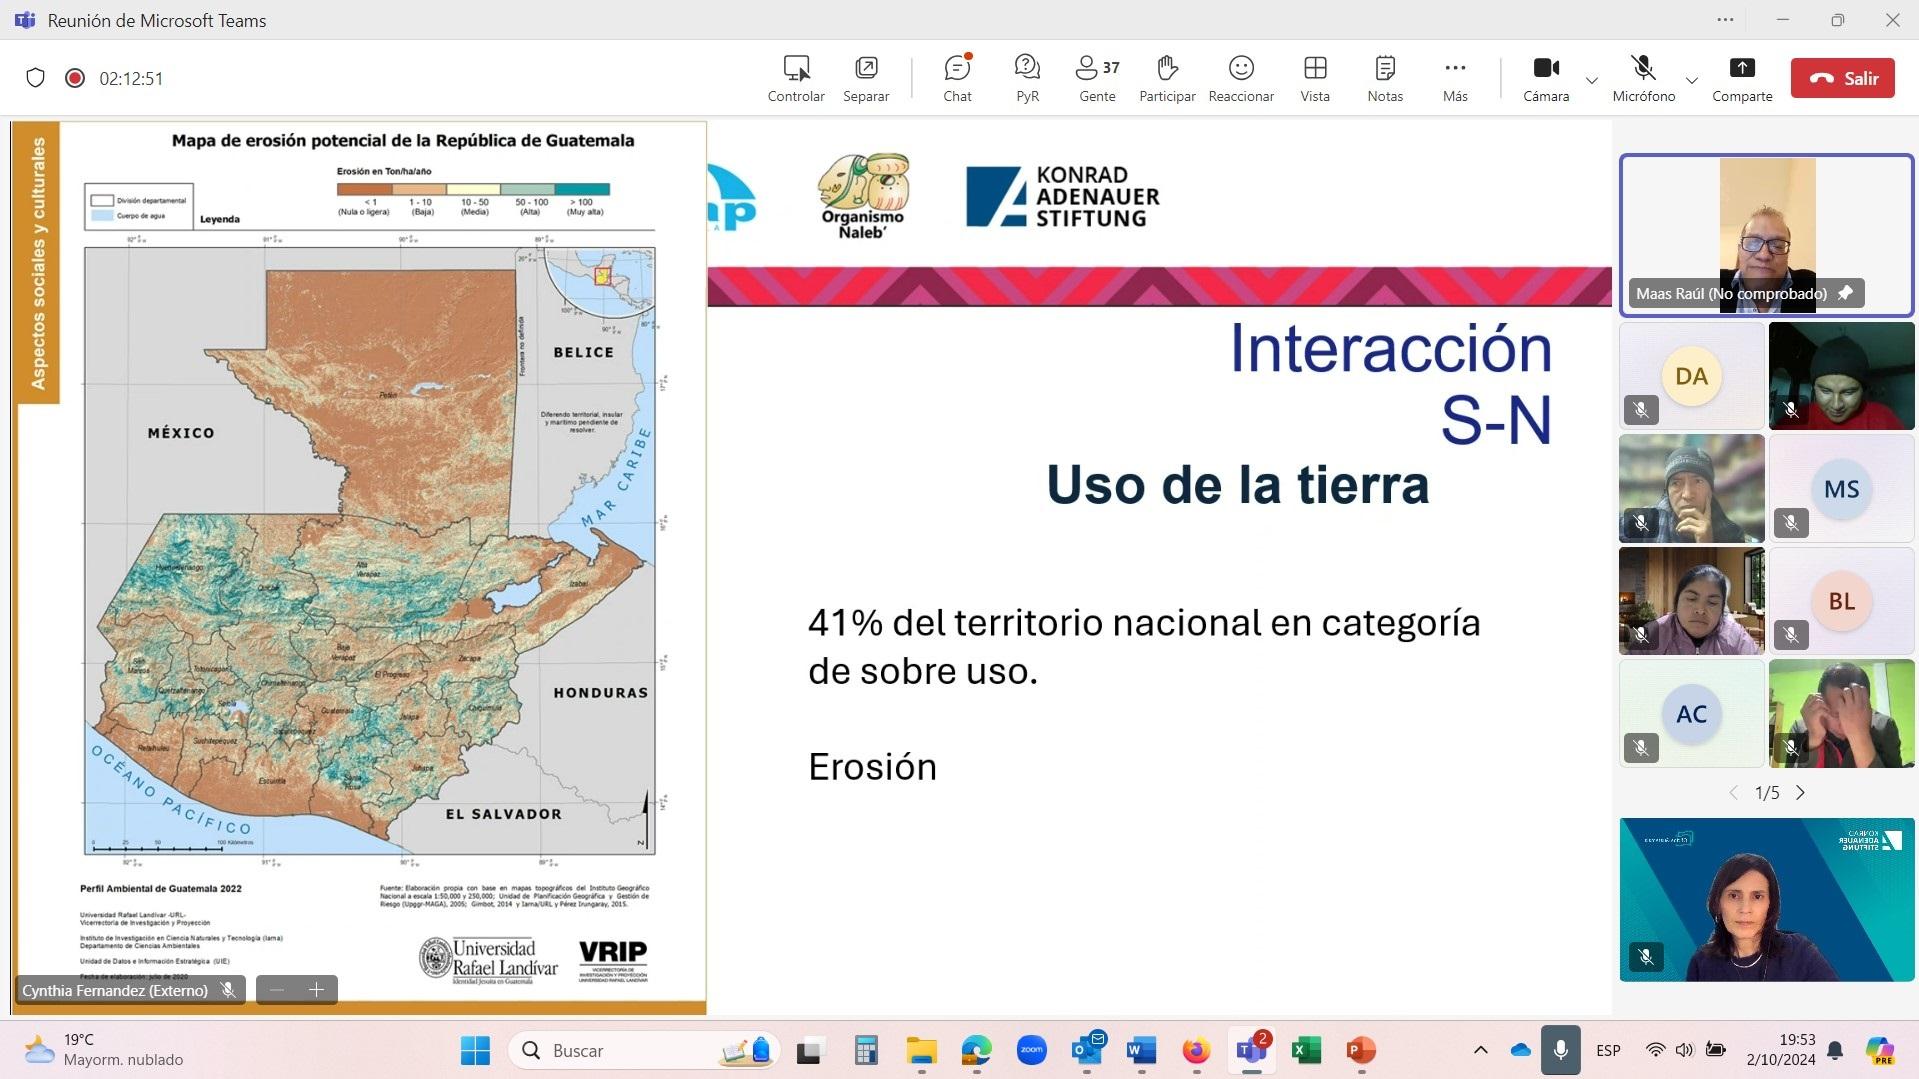Open the Más options menu

[x=1455, y=78]
